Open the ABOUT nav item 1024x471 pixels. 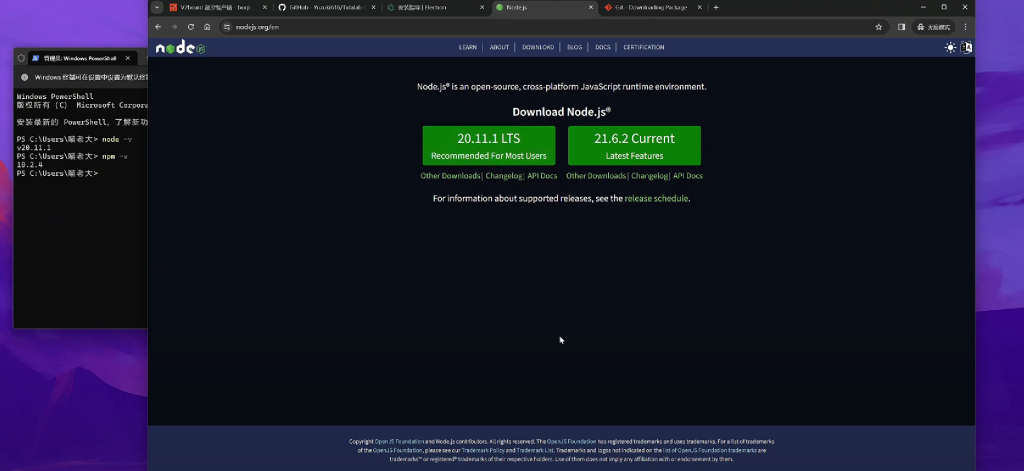coord(499,47)
